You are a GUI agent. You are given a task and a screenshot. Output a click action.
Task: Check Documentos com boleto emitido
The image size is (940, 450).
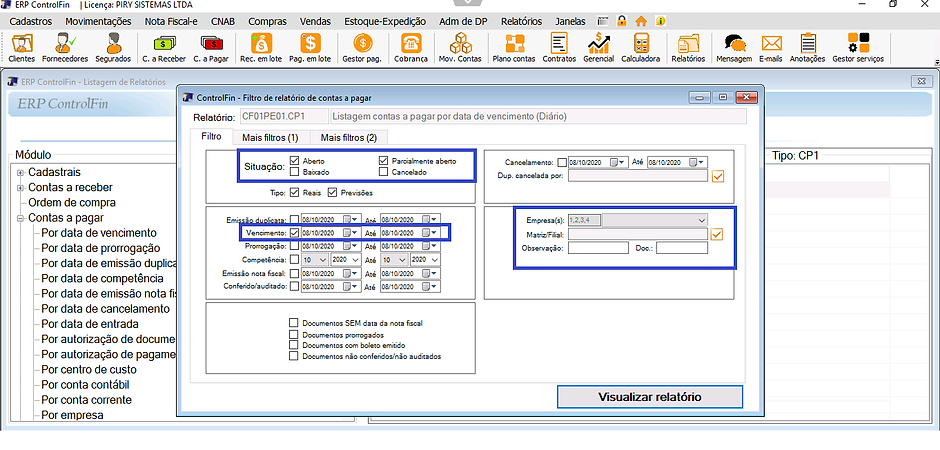coord(293,345)
